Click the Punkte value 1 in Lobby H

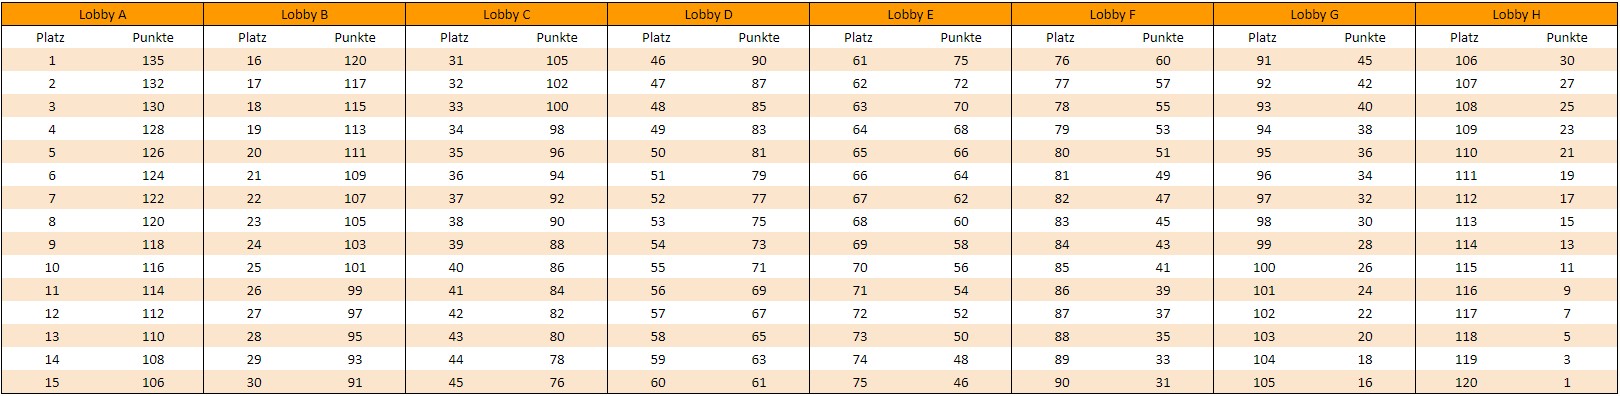[1566, 382]
